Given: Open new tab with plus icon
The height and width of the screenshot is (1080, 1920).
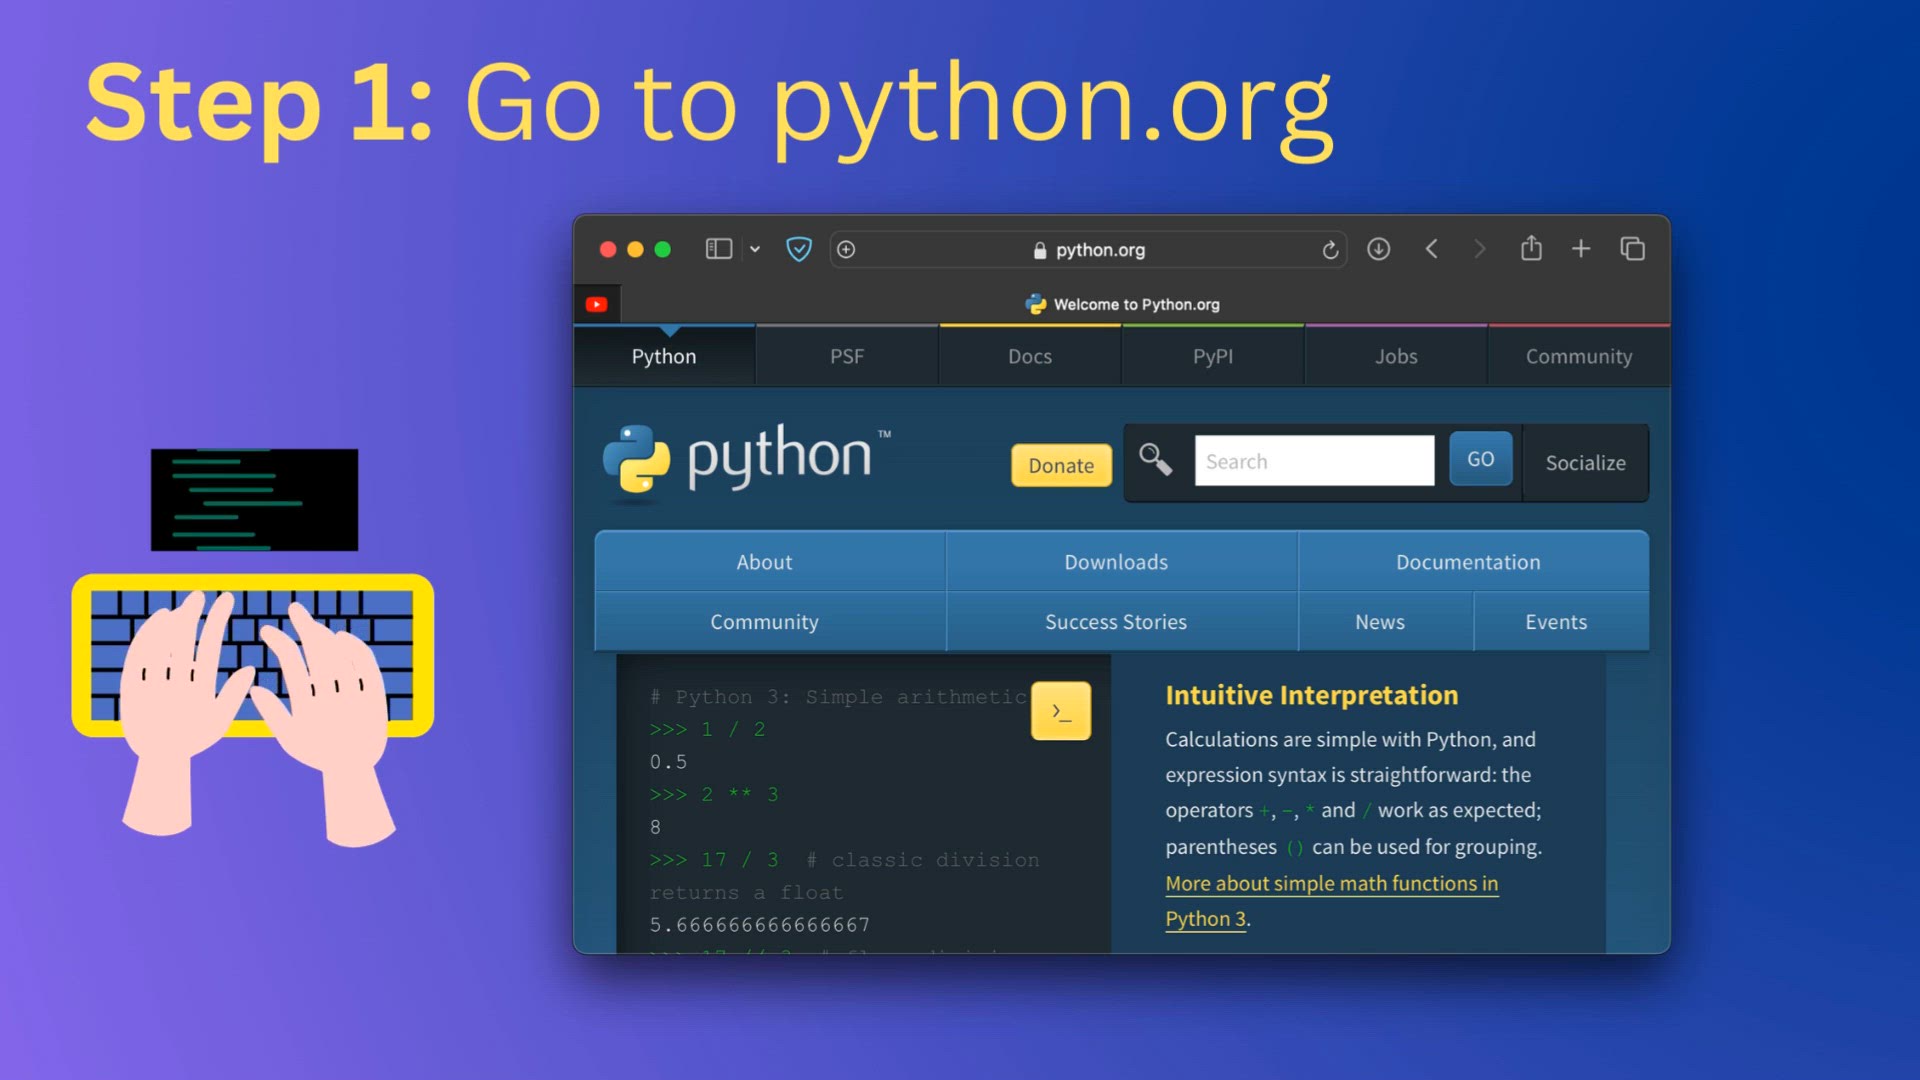Looking at the screenshot, I should point(1580,249).
